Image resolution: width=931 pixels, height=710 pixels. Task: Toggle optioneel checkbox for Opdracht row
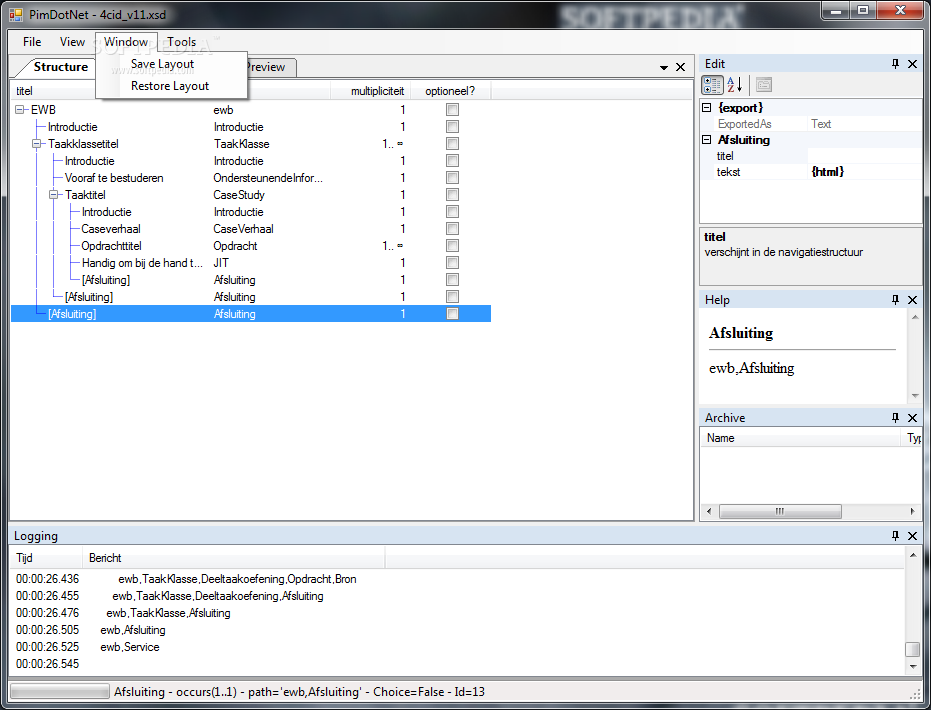(452, 246)
